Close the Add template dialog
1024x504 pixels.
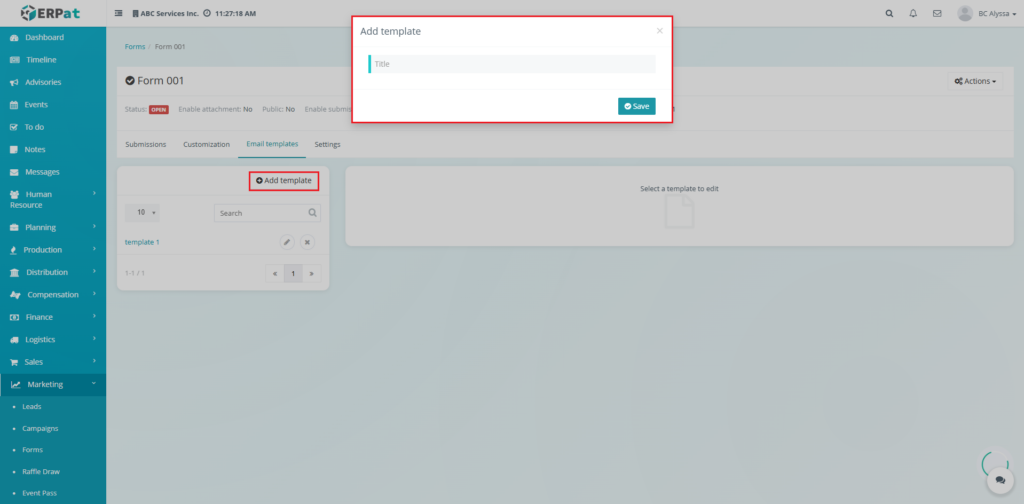[660, 30]
